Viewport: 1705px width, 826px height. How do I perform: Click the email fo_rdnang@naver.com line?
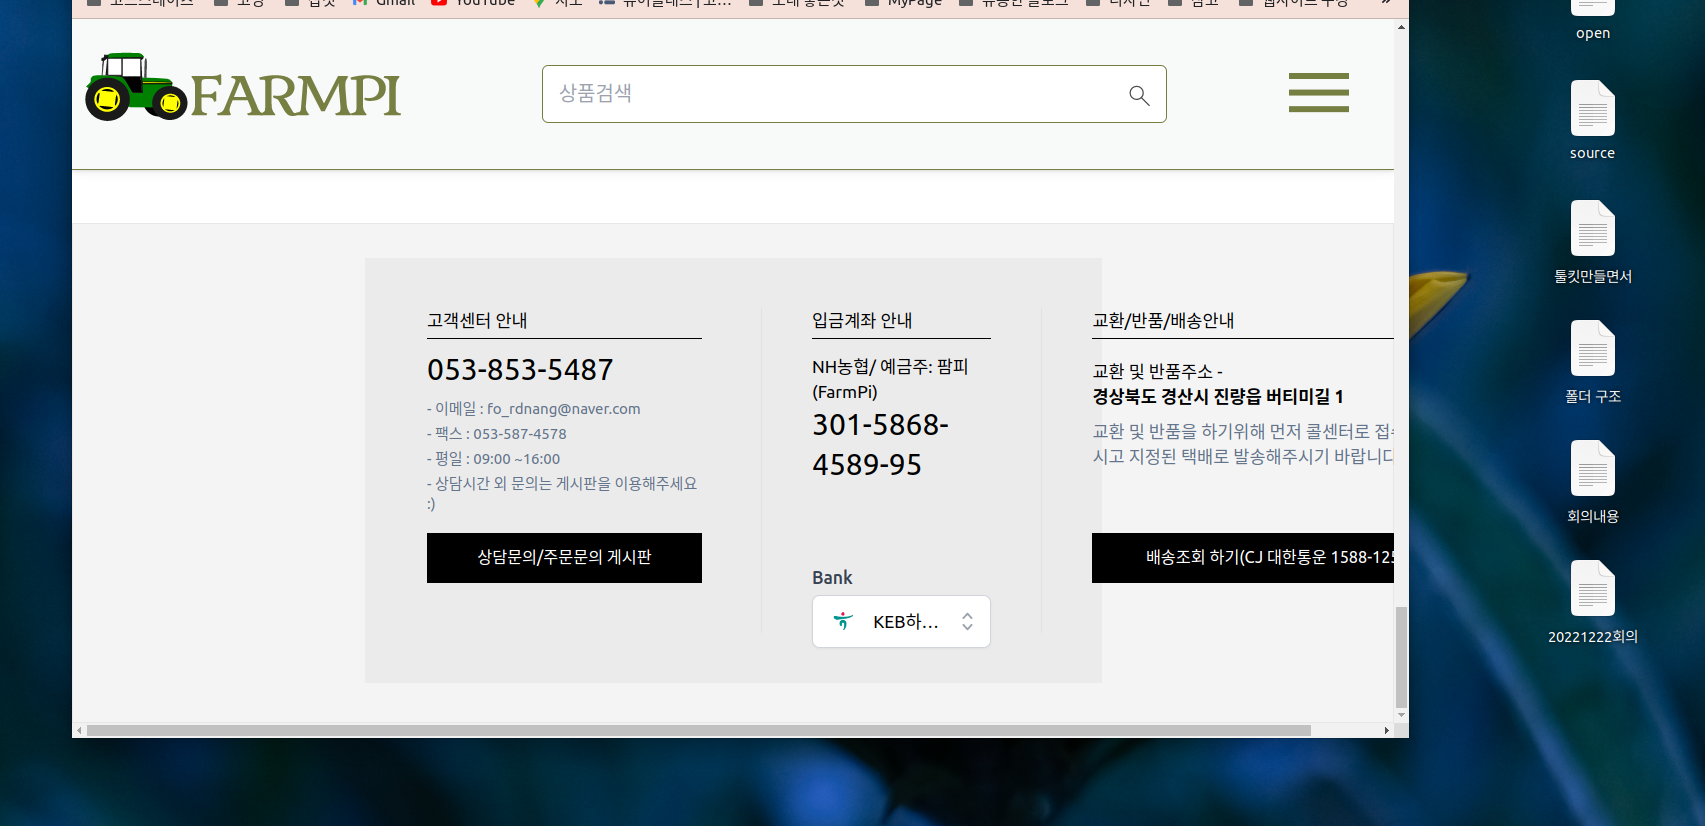[534, 409]
